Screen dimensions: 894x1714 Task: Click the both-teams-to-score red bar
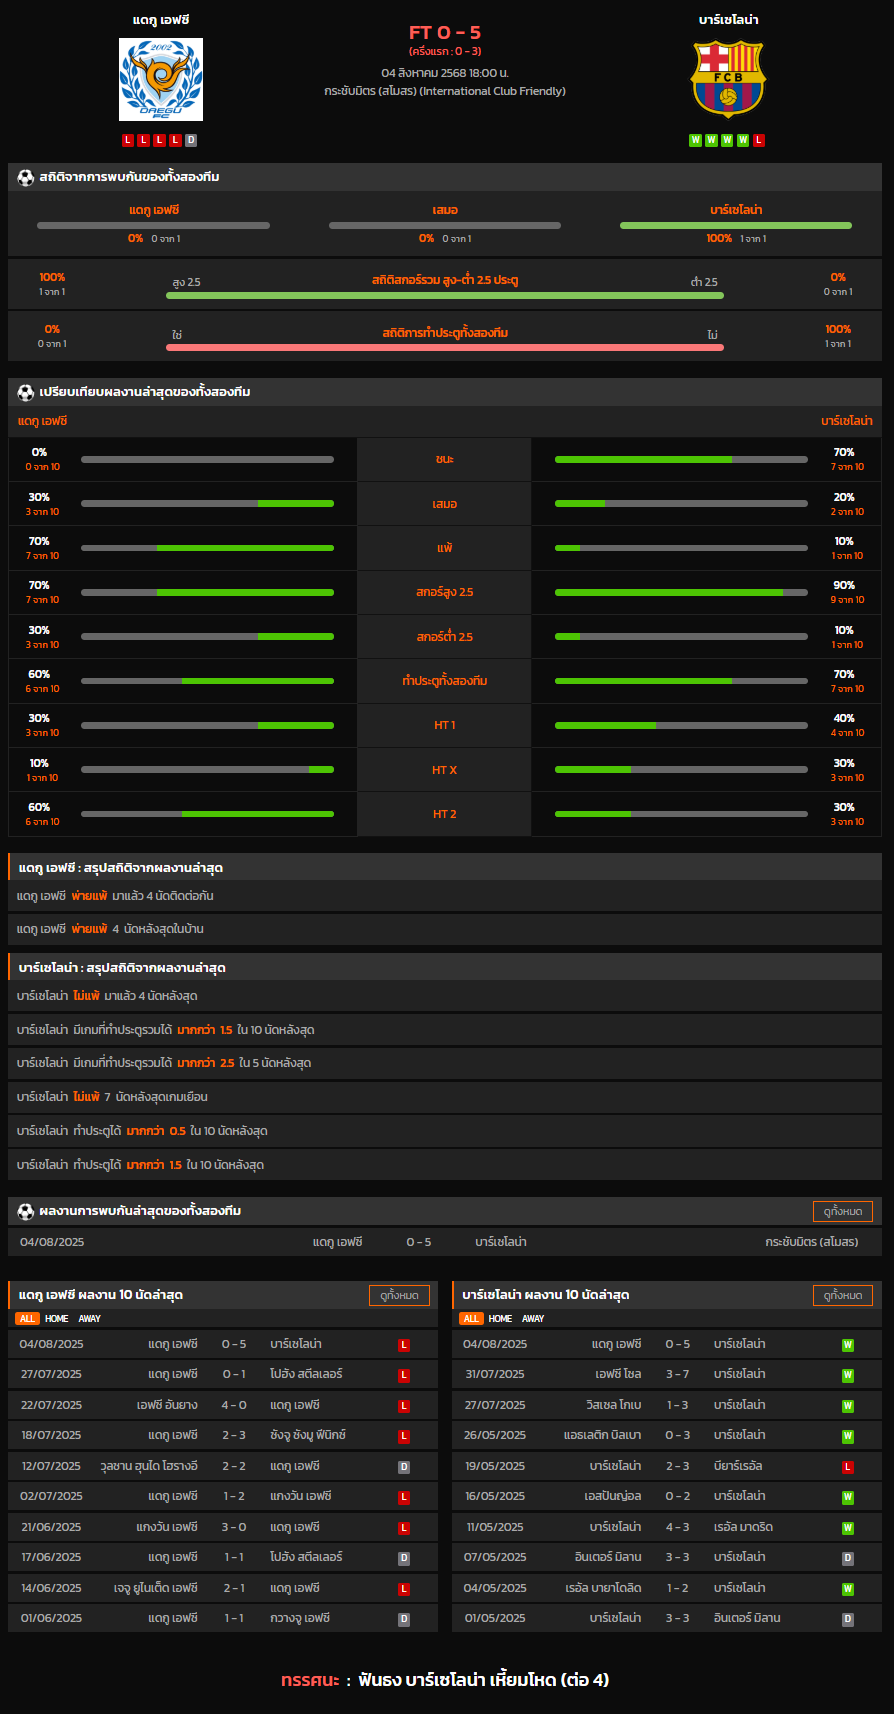pyautogui.click(x=445, y=347)
